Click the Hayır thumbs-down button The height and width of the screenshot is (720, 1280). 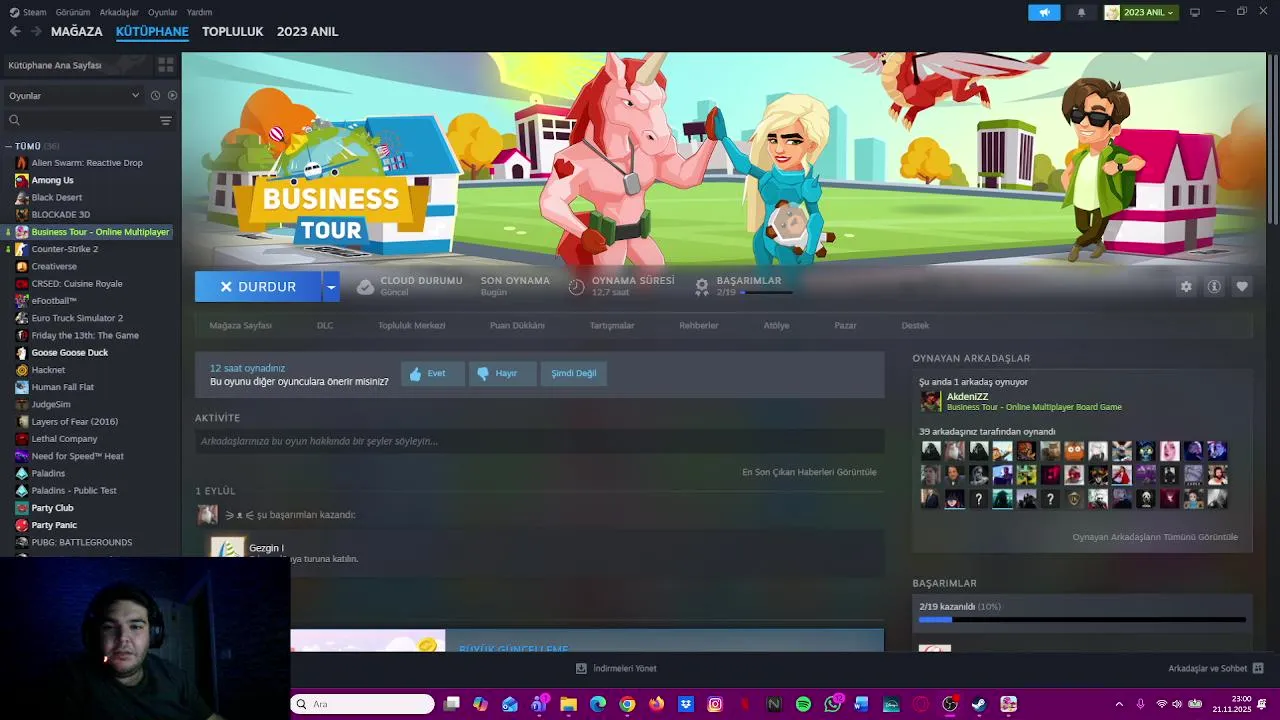point(503,373)
